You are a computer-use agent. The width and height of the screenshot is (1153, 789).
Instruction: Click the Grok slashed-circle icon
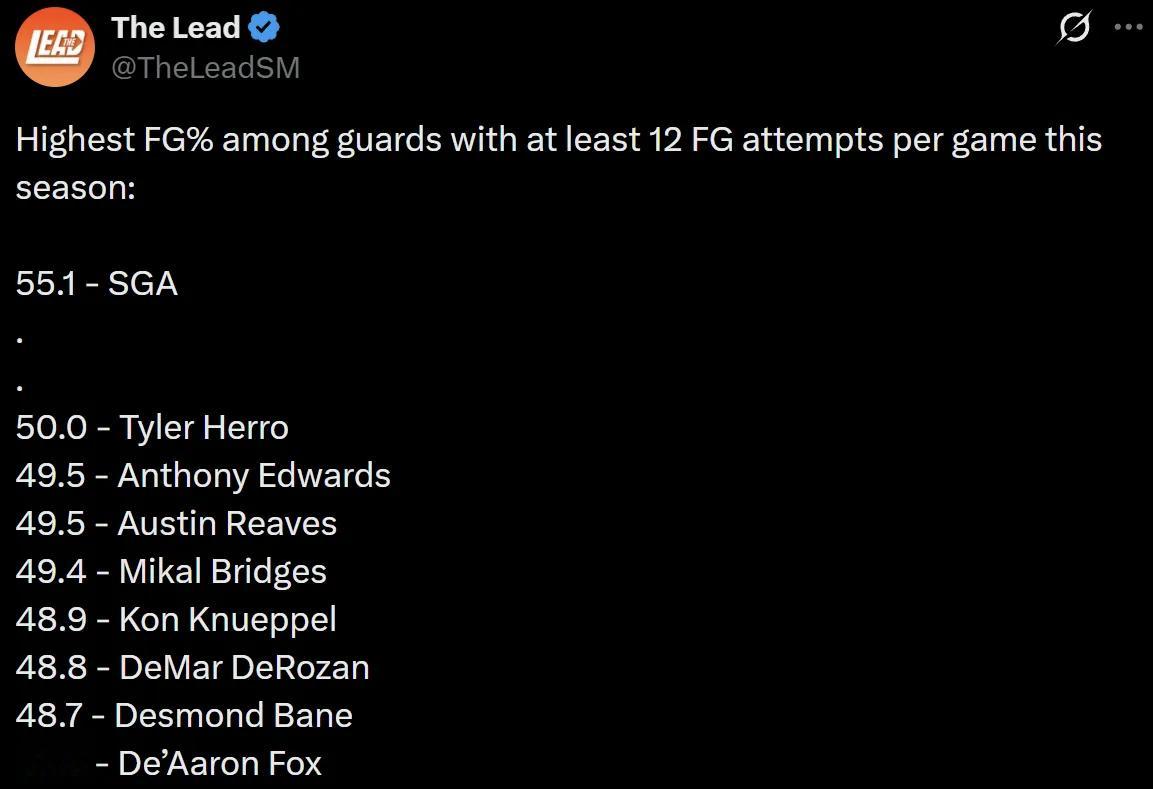coord(1074,29)
